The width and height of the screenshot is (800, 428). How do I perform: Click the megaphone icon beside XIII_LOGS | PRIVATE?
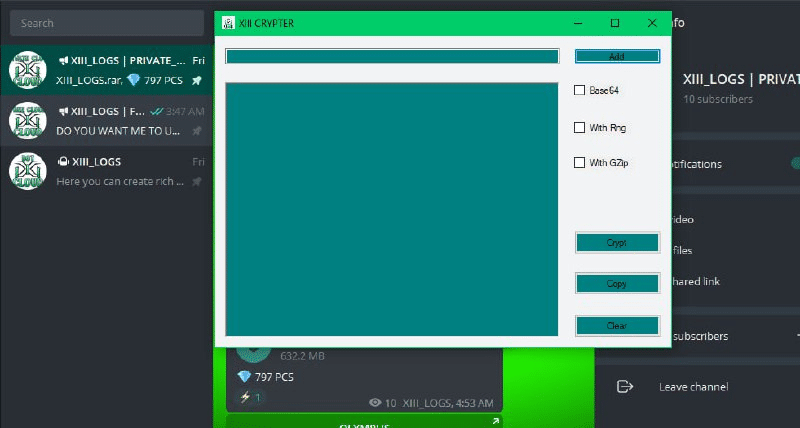tap(64, 61)
